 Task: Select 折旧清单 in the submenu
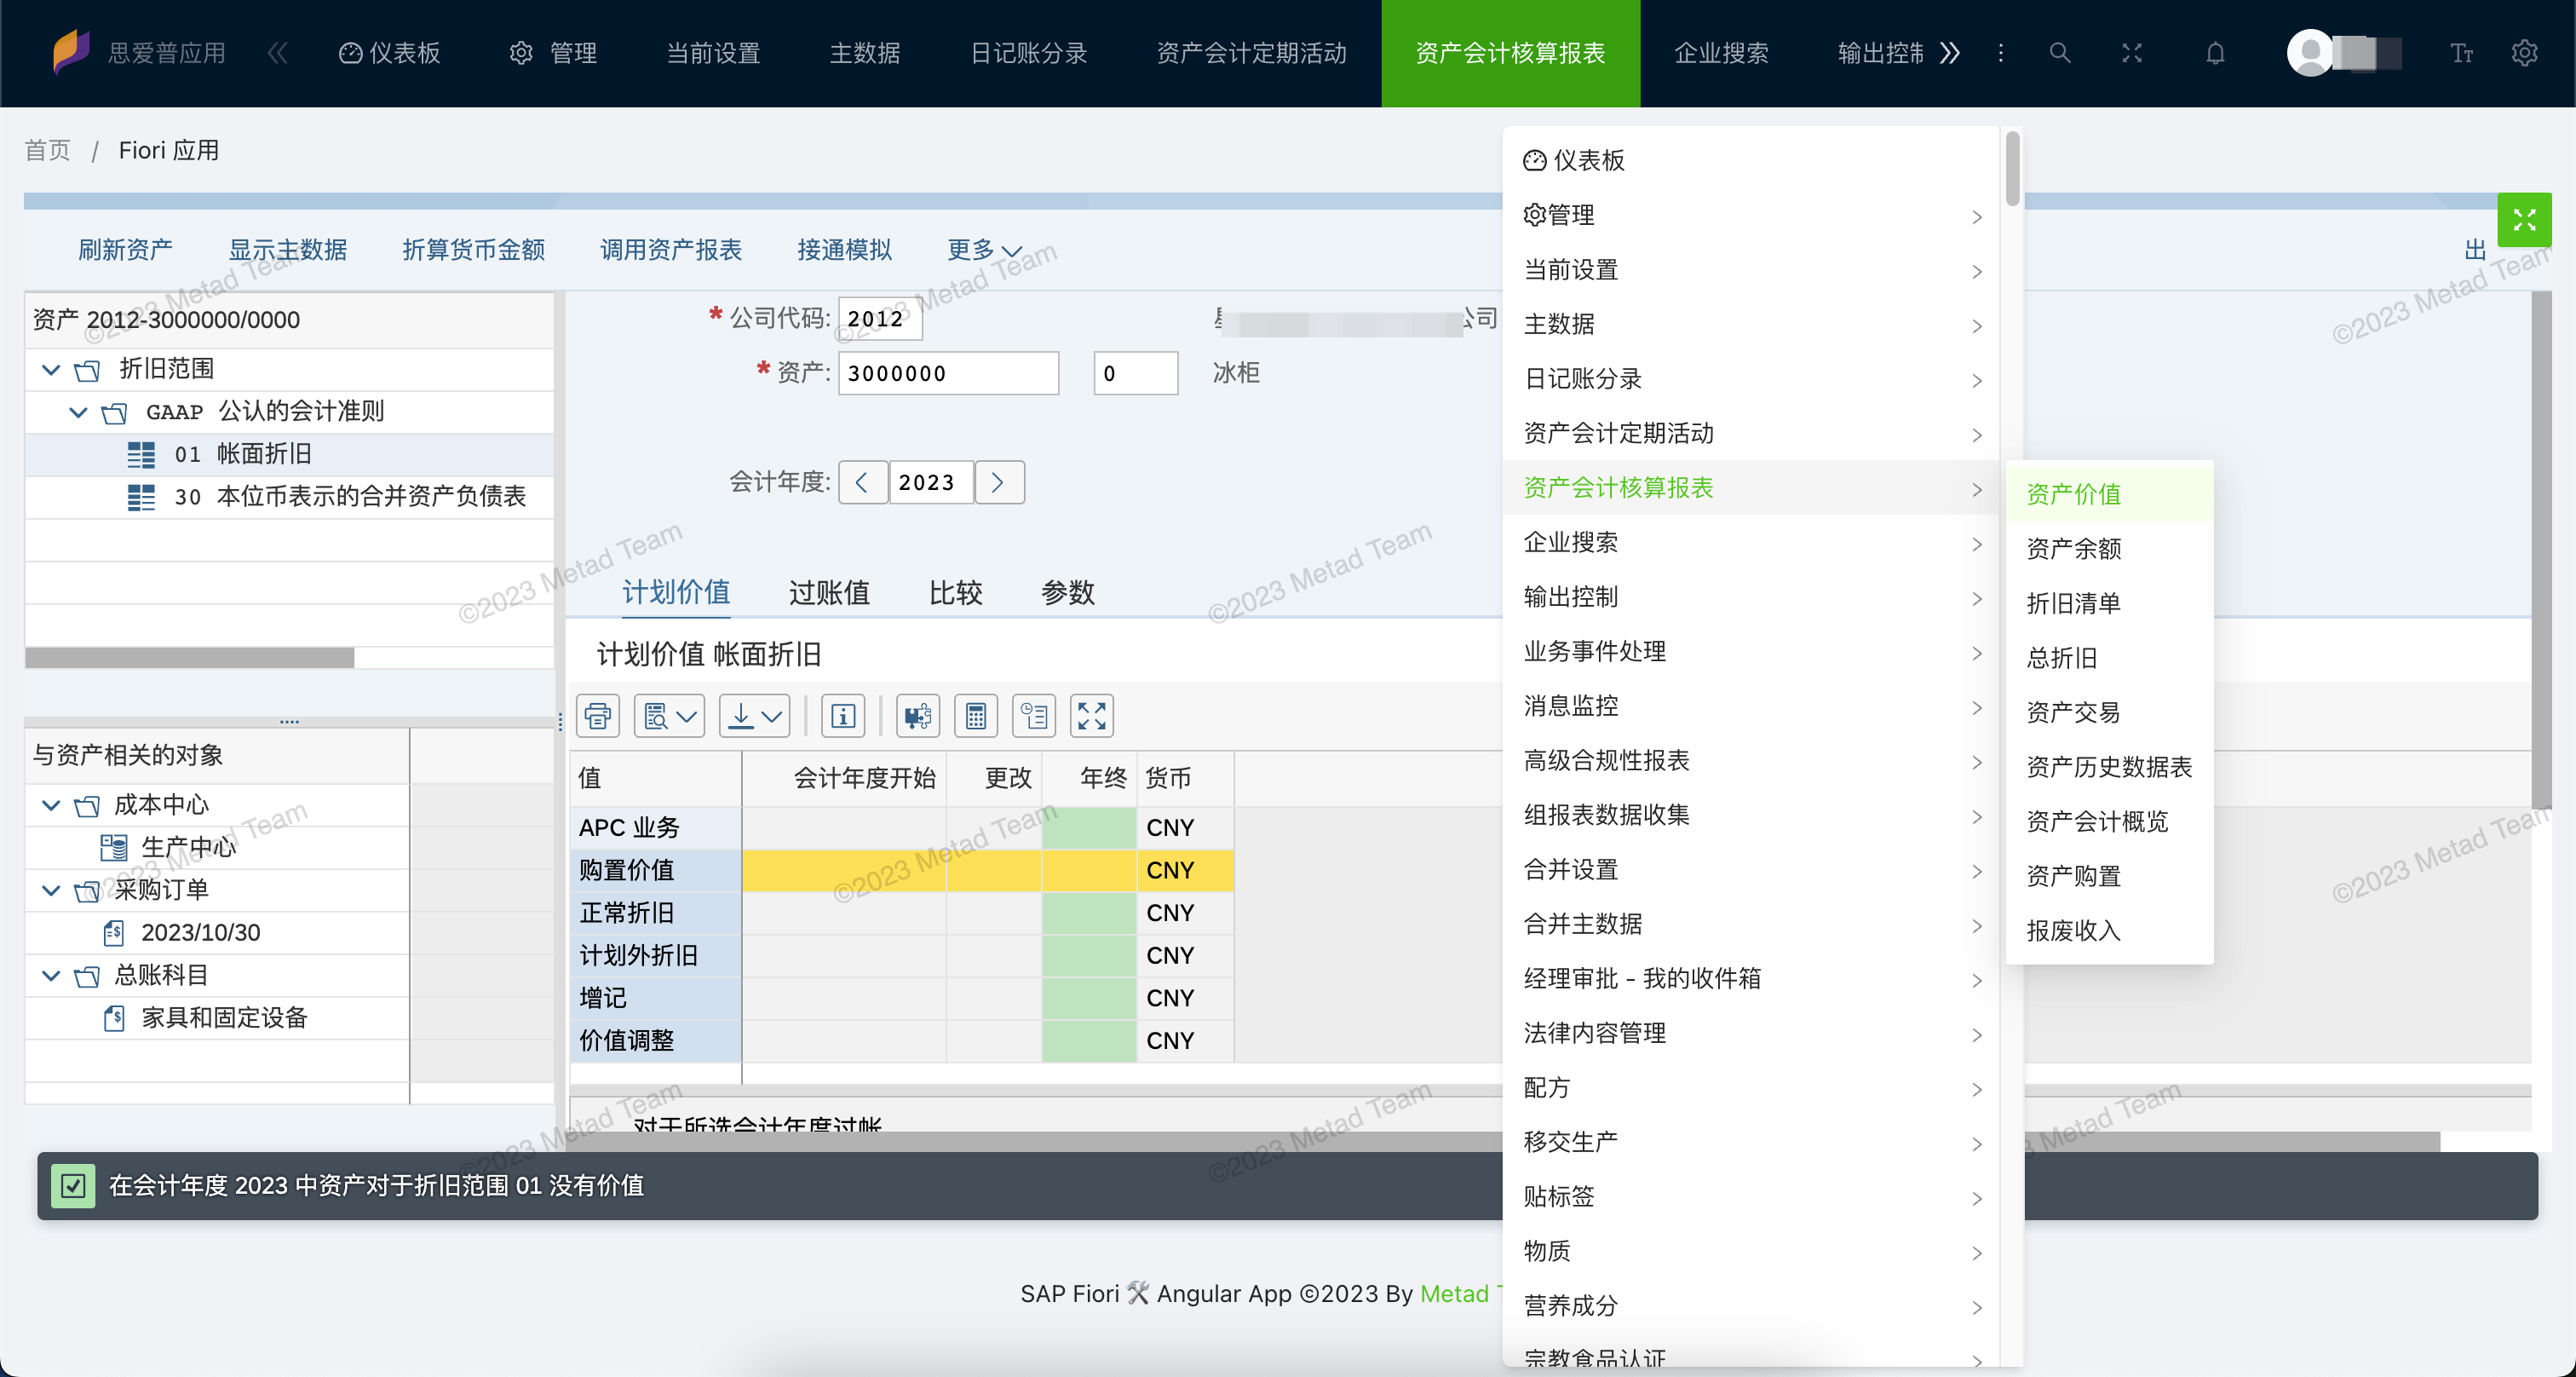2072,603
